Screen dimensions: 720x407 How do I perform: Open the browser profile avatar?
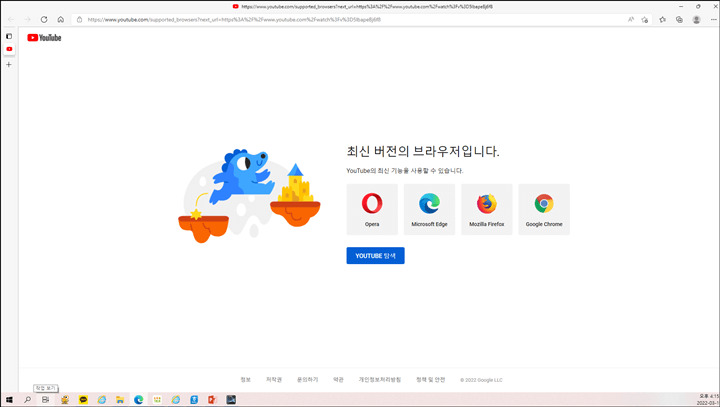697,19
